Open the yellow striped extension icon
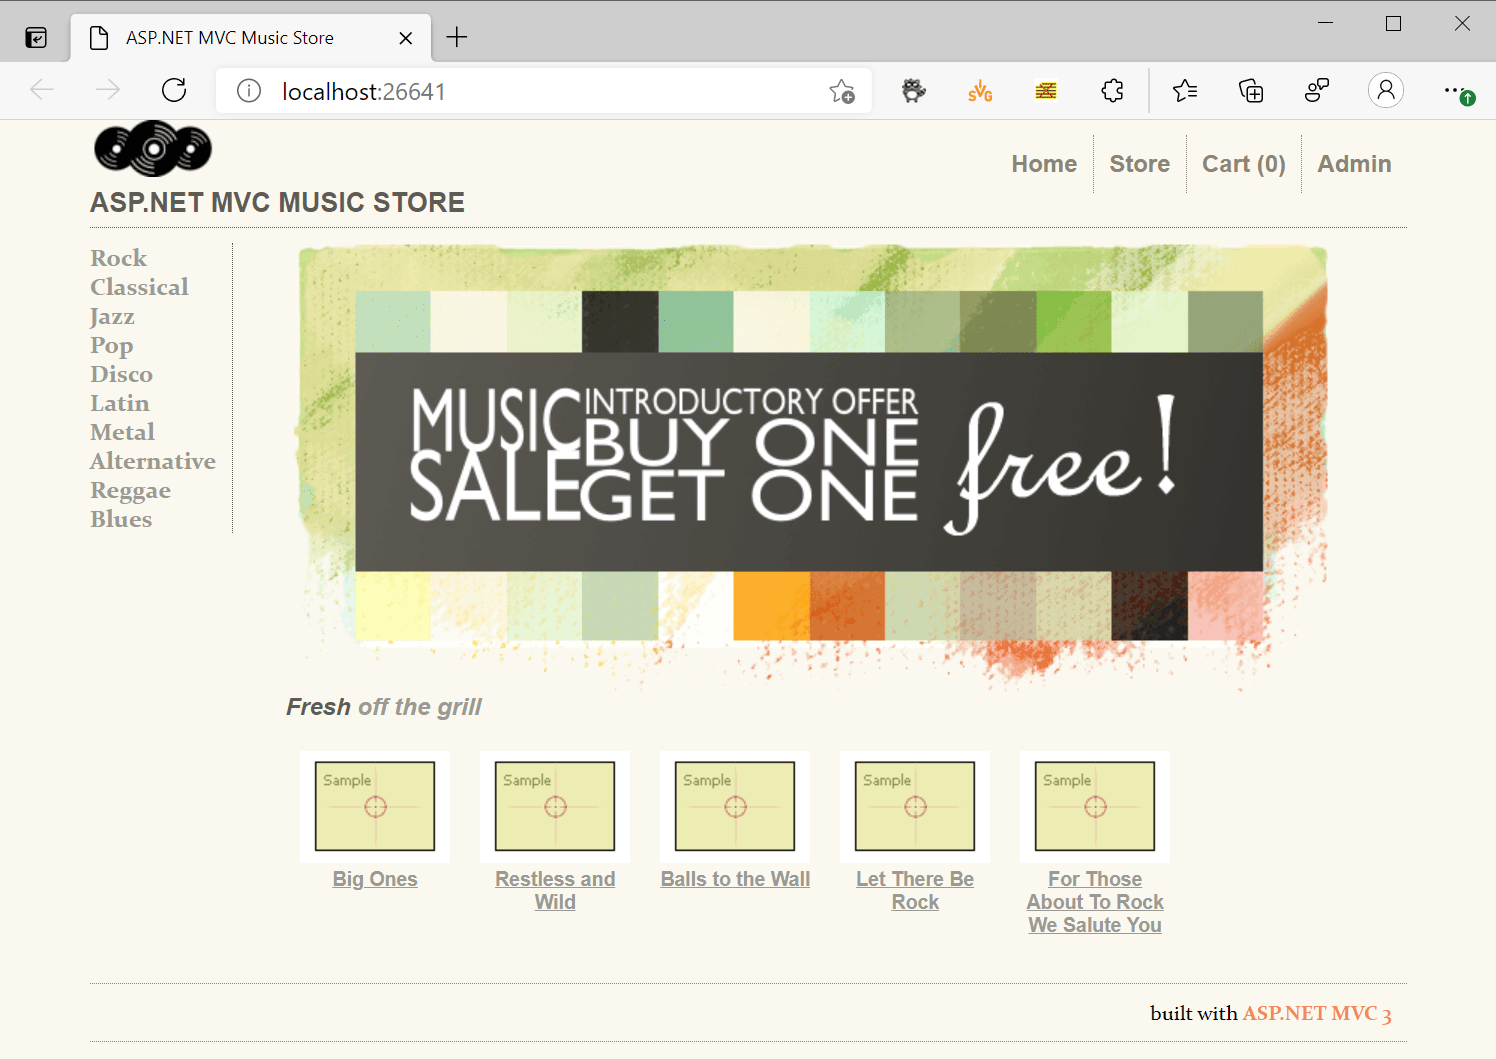The image size is (1496, 1059). [1046, 91]
